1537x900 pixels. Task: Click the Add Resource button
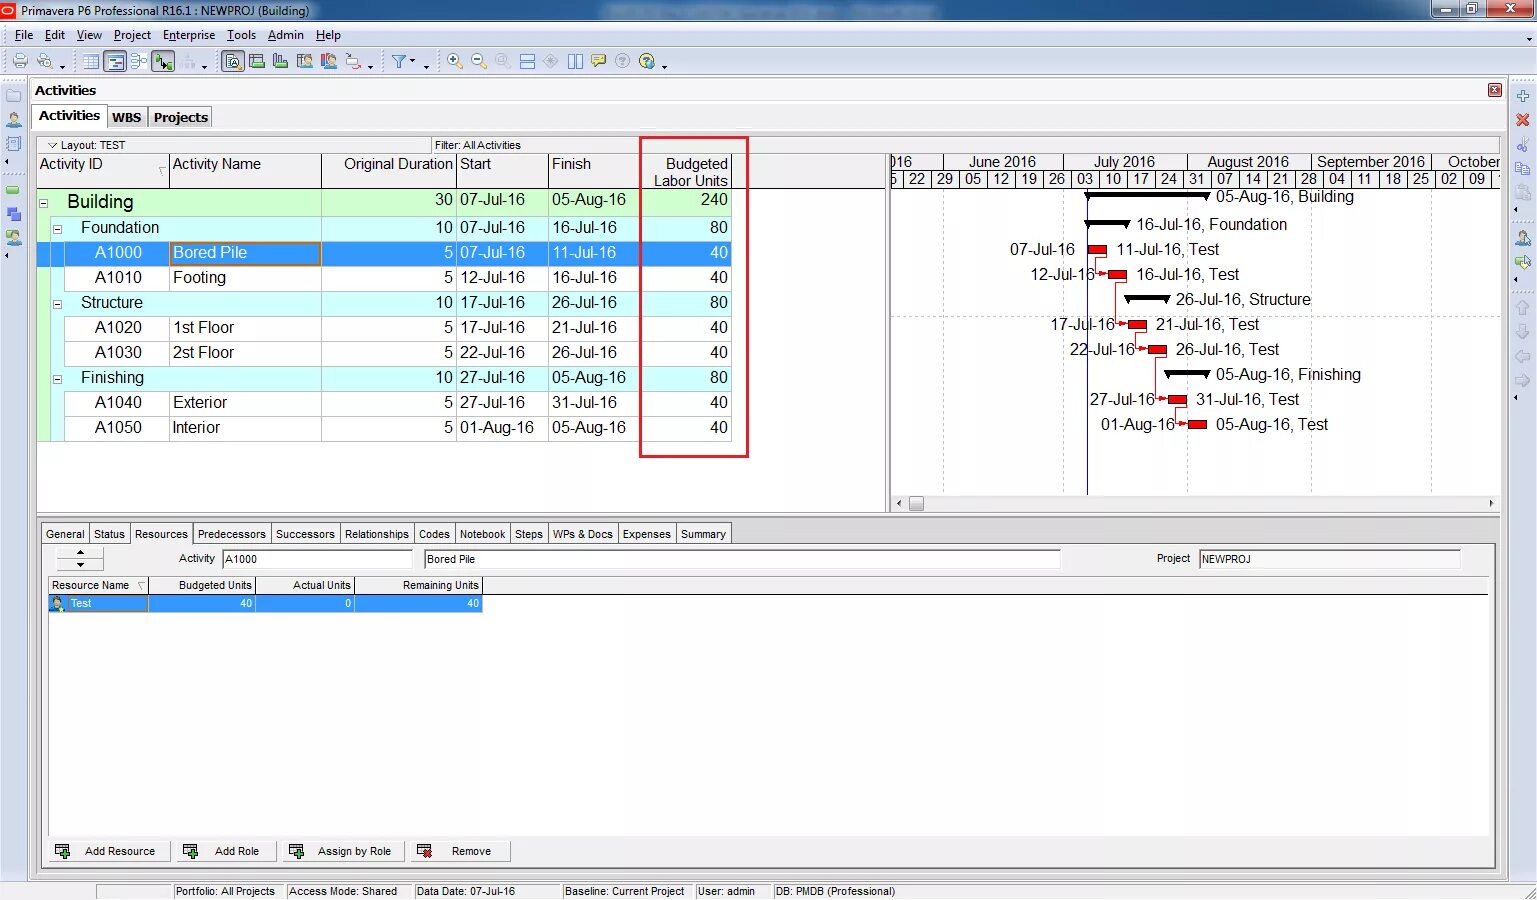coord(108,851)
